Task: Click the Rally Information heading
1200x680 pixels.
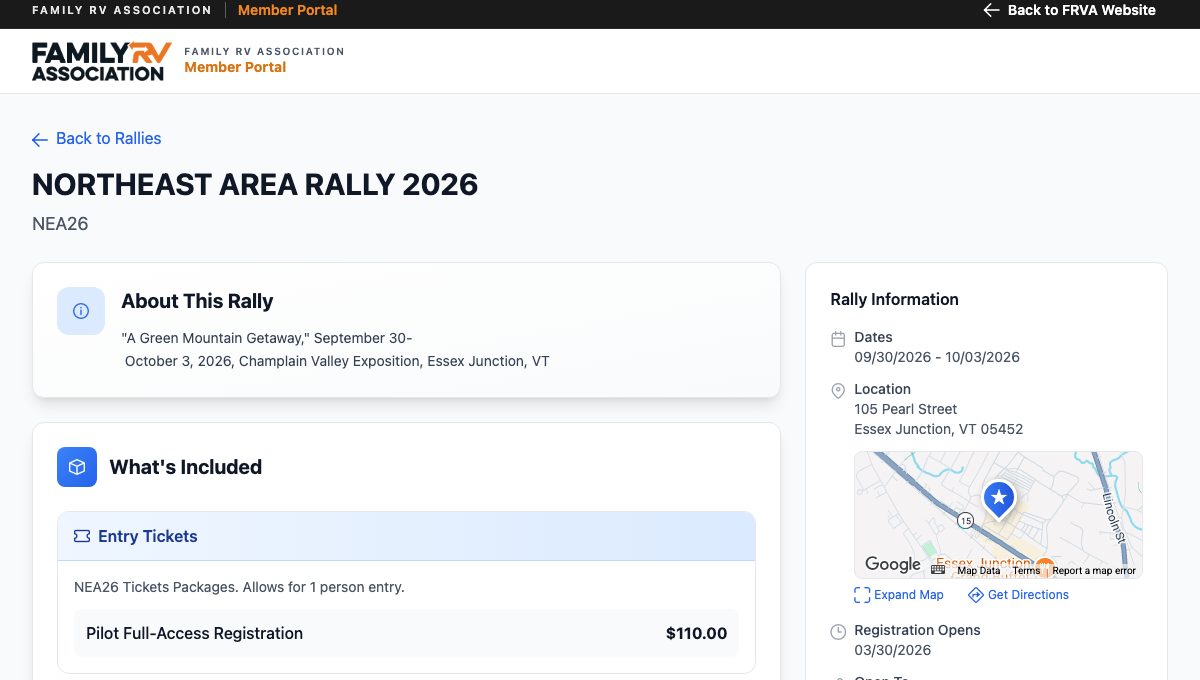Action: pos(894,299)
